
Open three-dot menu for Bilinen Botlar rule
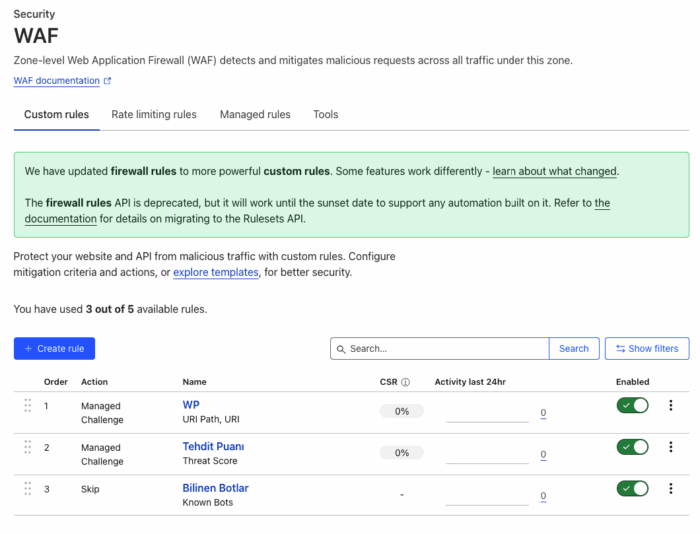coord(671,488)
